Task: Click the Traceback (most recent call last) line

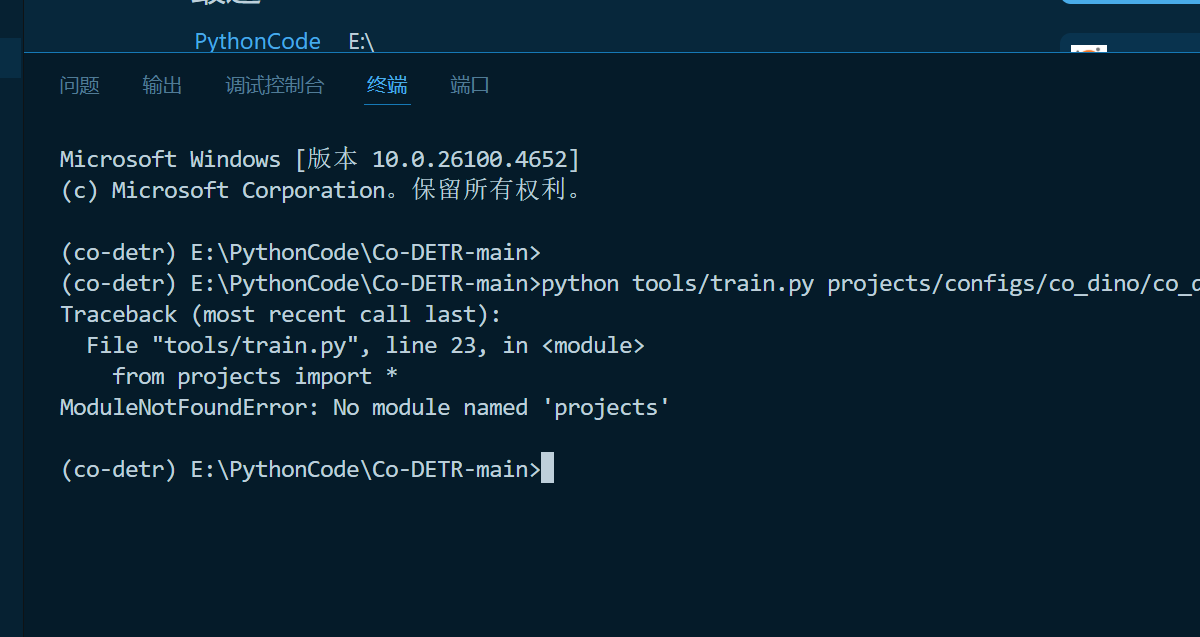Action: (280, 314)
